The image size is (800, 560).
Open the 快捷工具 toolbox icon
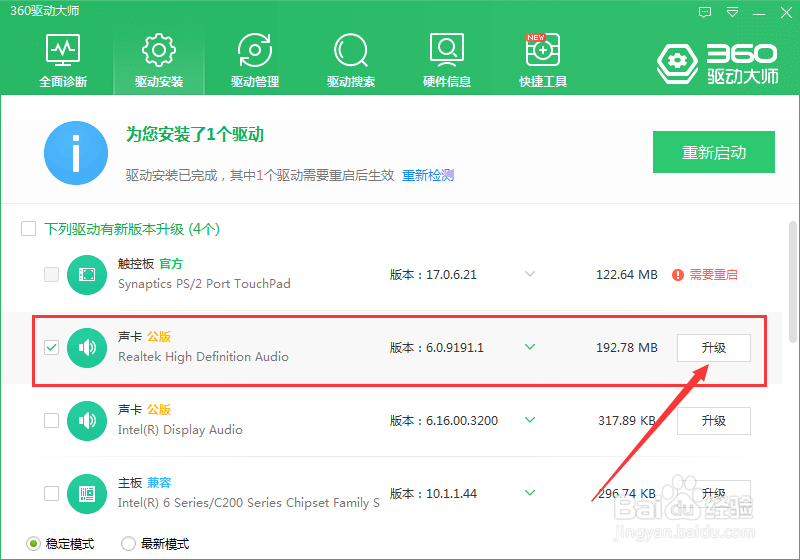[543, 49]
